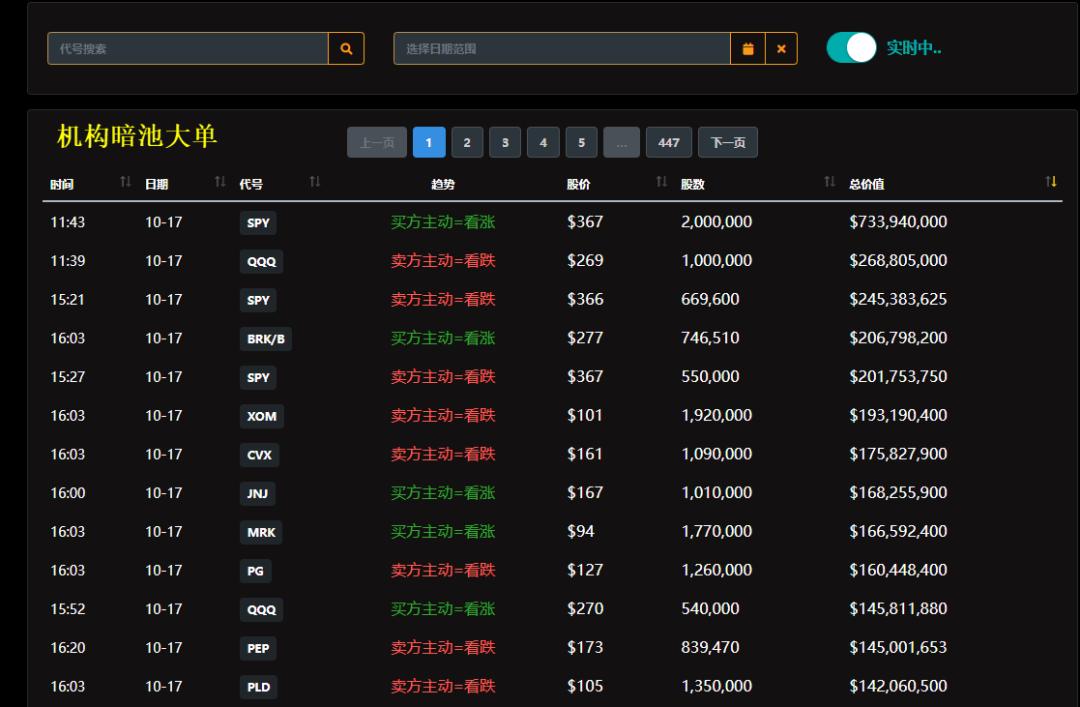Image resolution: width=1080 pixels, height=707 pixels.
Task: Go to page 3
Action: [505, 142]
